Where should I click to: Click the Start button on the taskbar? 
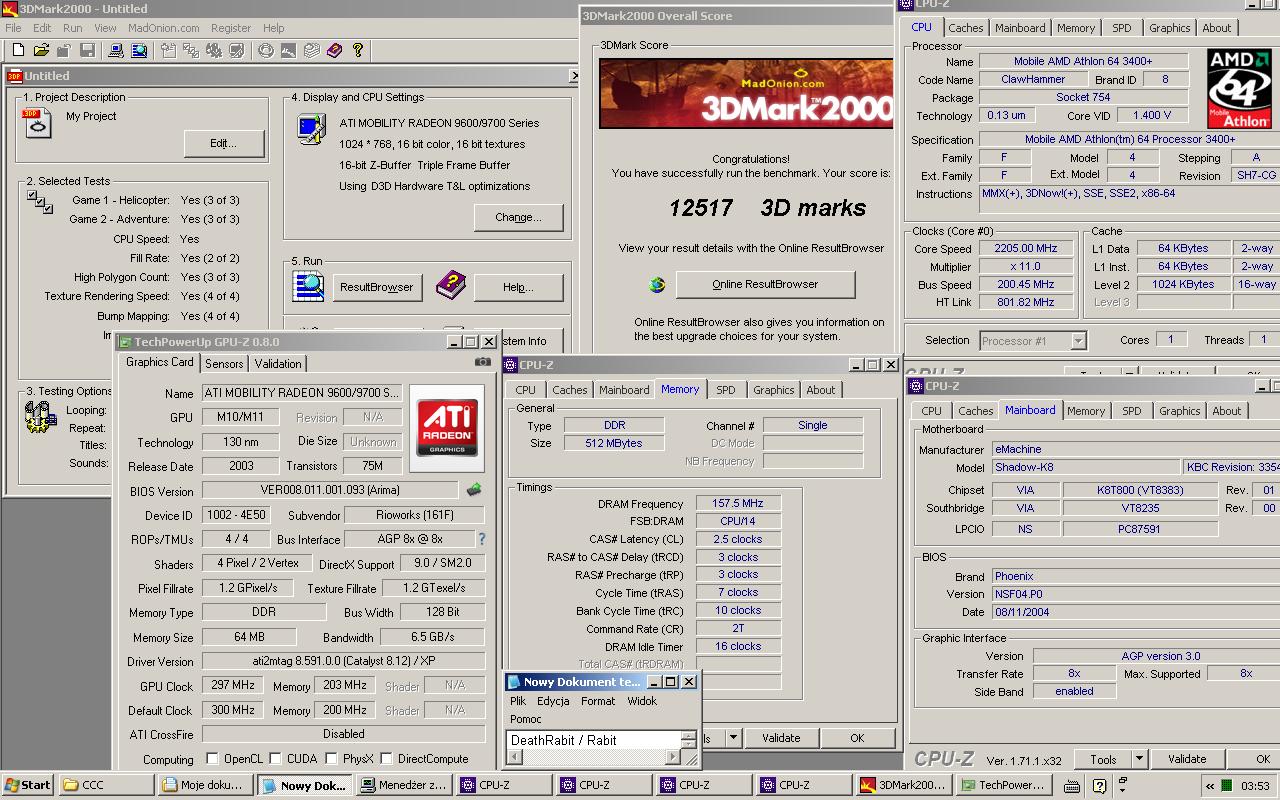click(x=28, y=785)
